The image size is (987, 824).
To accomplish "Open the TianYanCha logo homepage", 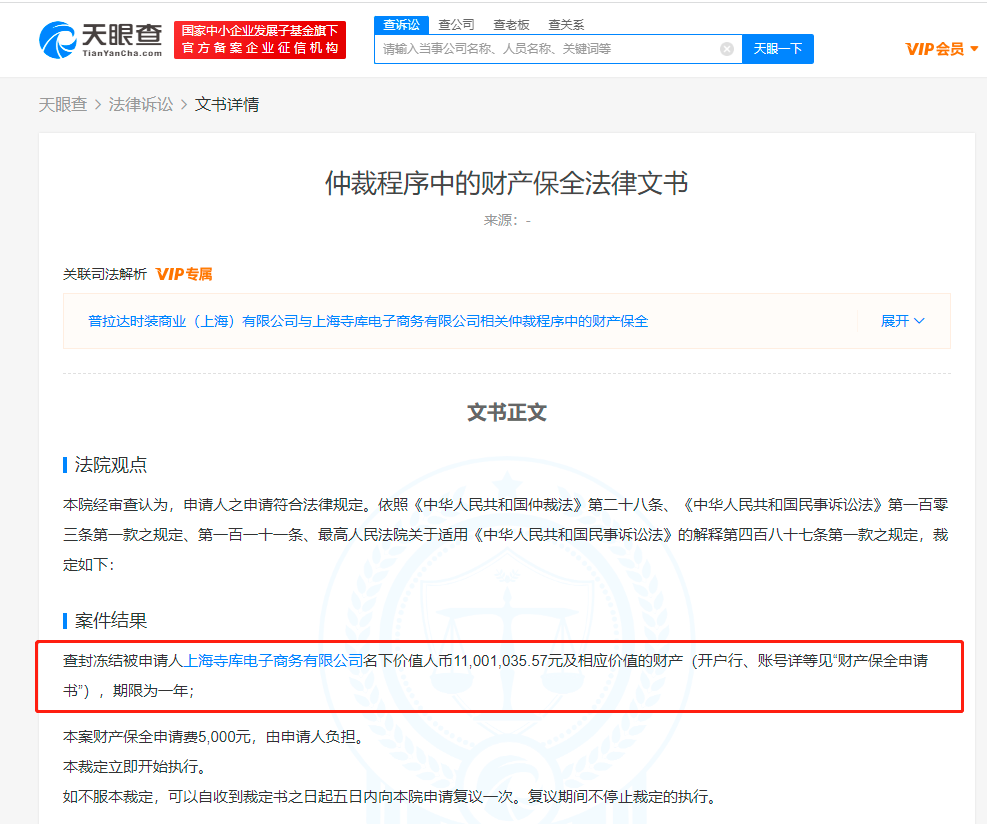I will click(101, 40).
